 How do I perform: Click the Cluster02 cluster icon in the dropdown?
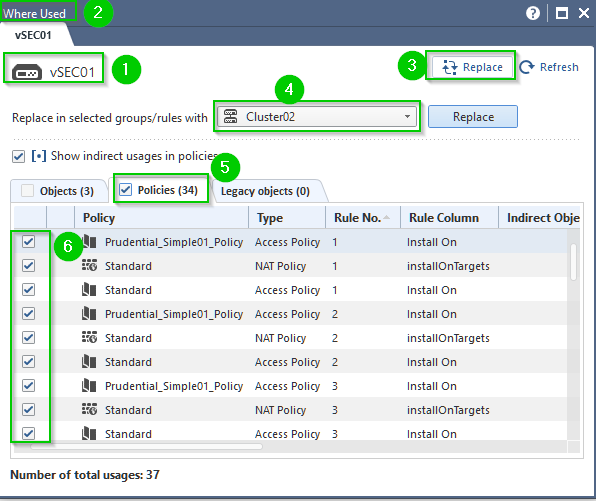coord(230,116)
